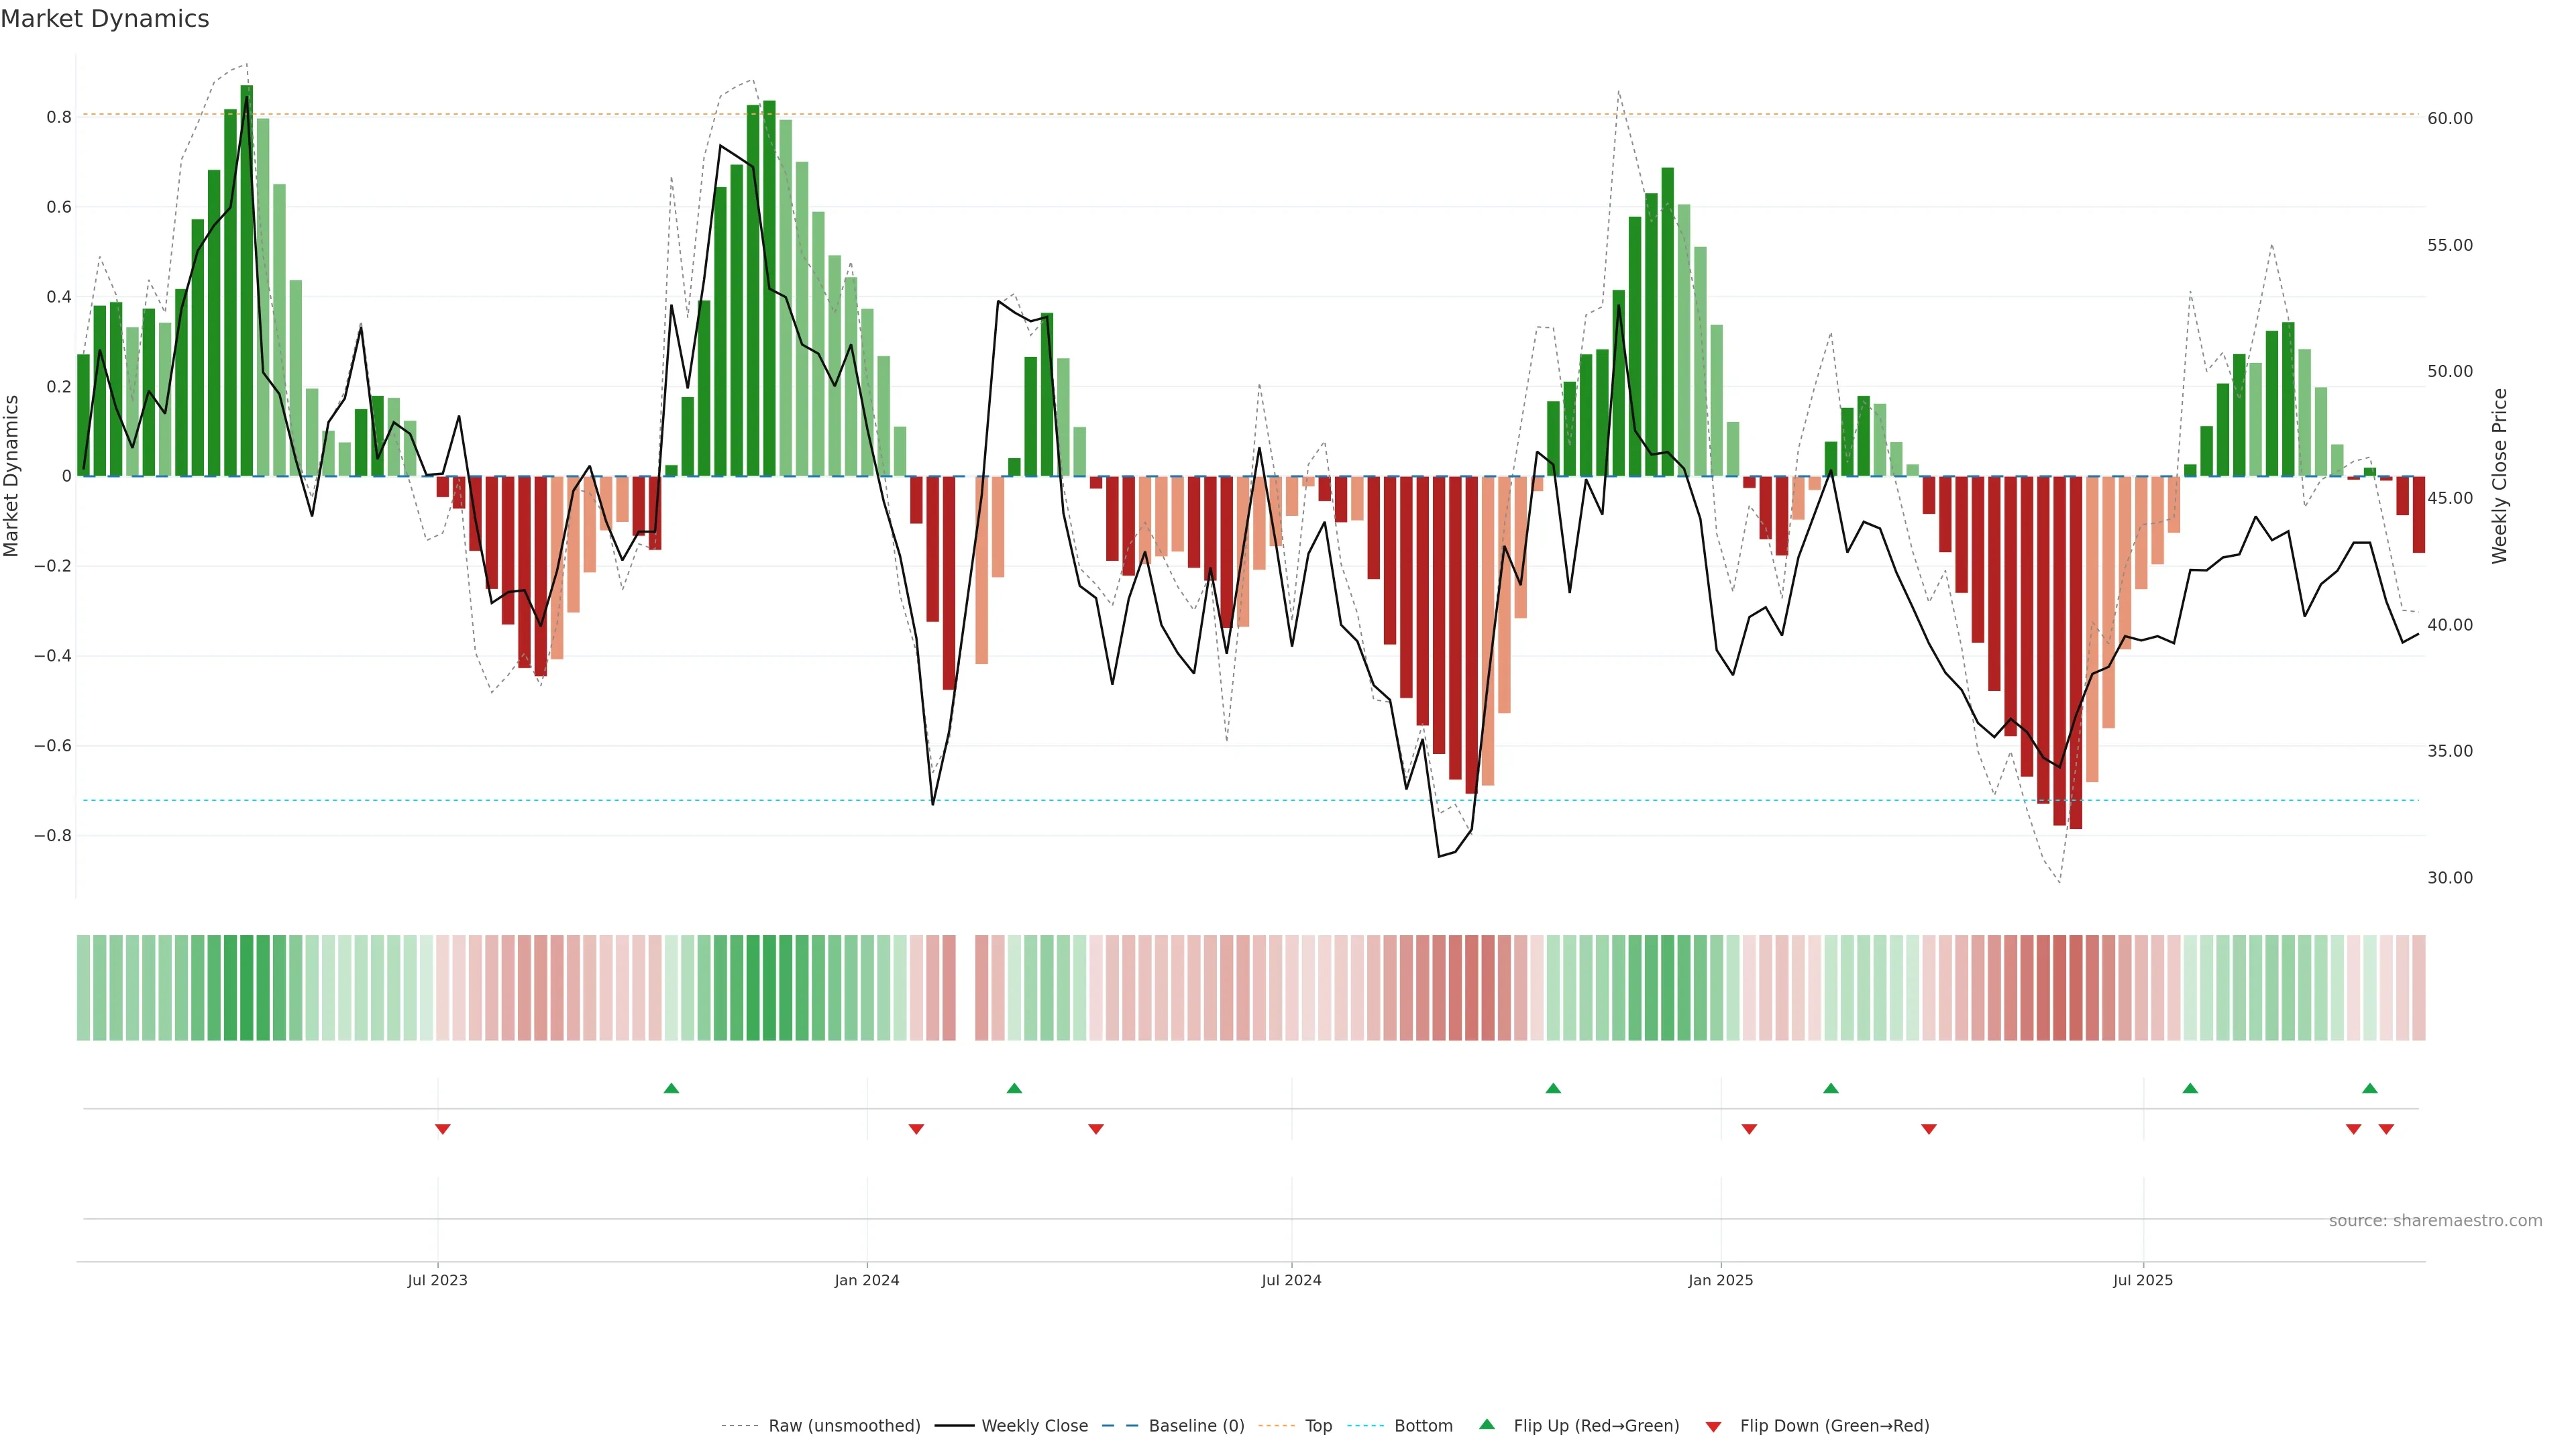
Task: Click the Jul 2025 x-axis label
Action: 2143,1280
